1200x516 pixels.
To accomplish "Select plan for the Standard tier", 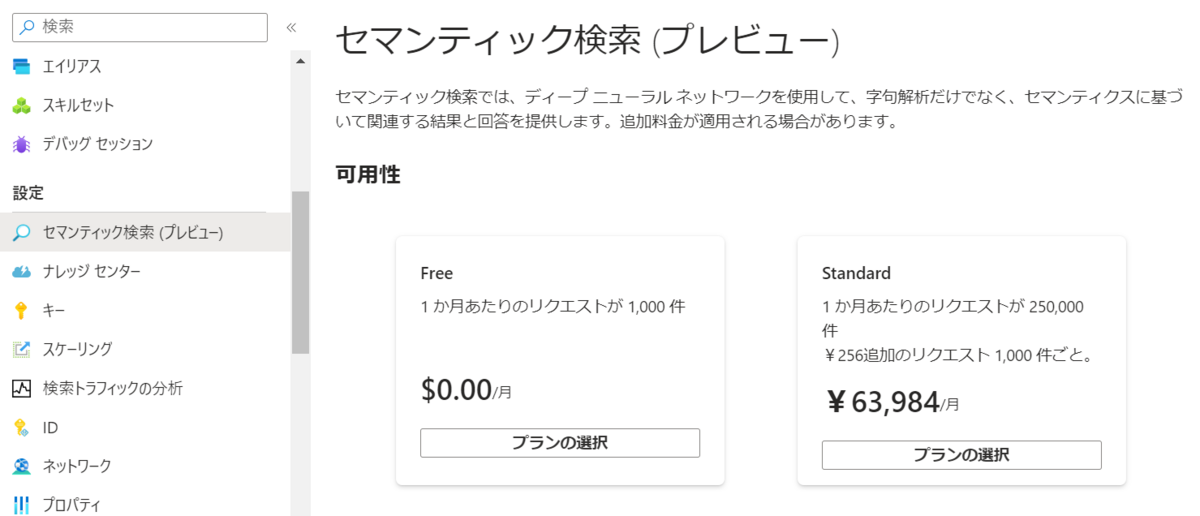I will pyautogui.click(x=961, y=455).
